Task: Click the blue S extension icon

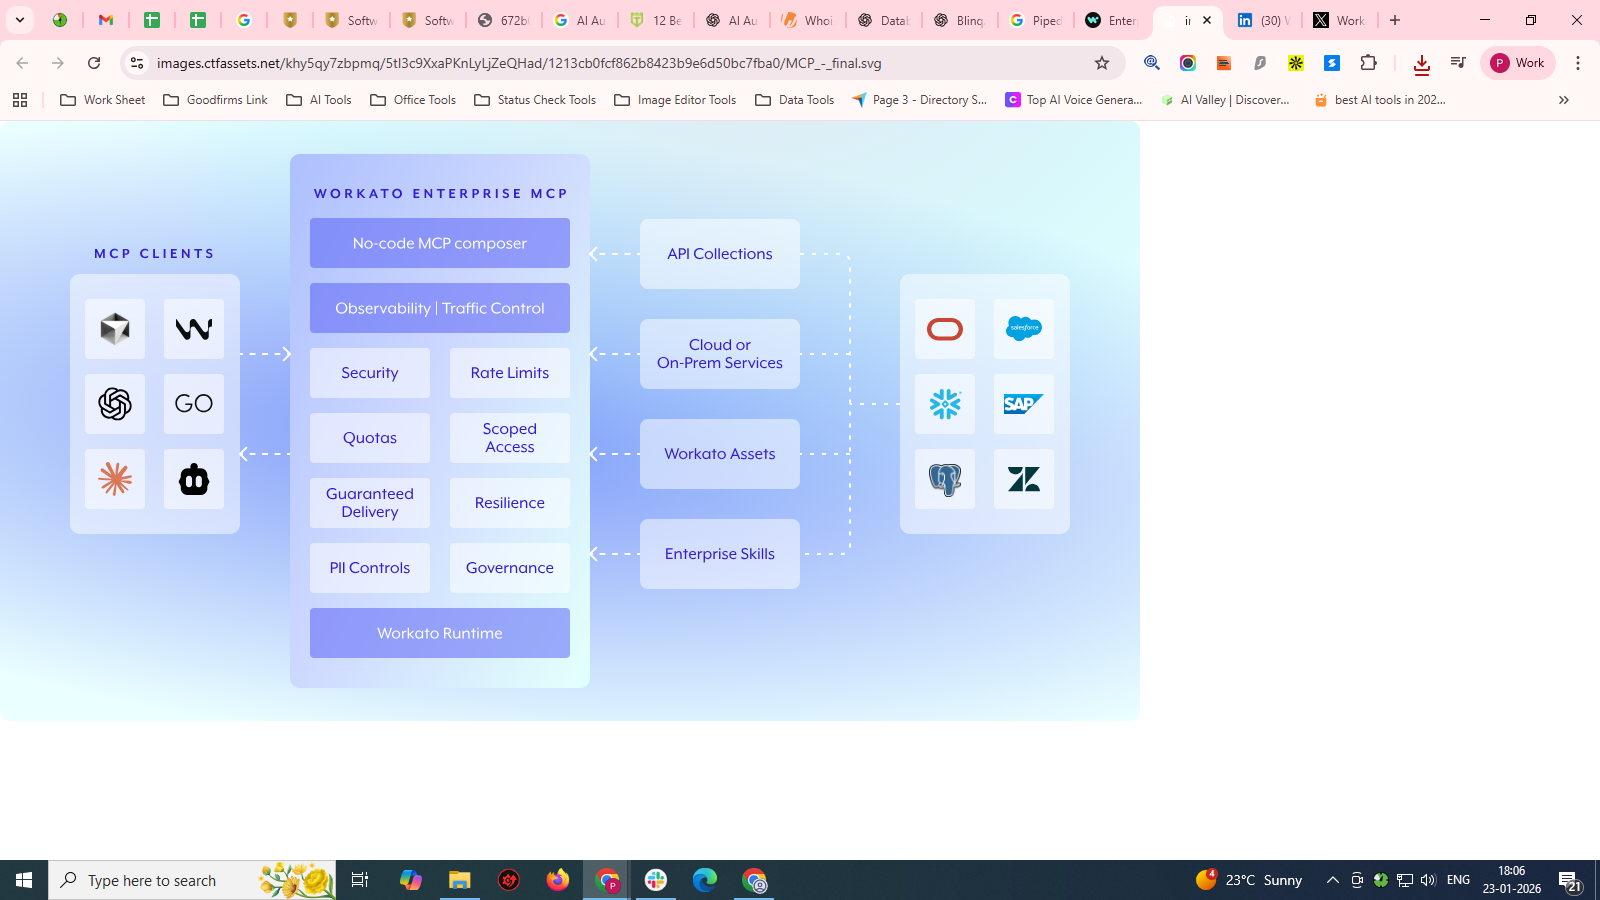Action: 1332,63
